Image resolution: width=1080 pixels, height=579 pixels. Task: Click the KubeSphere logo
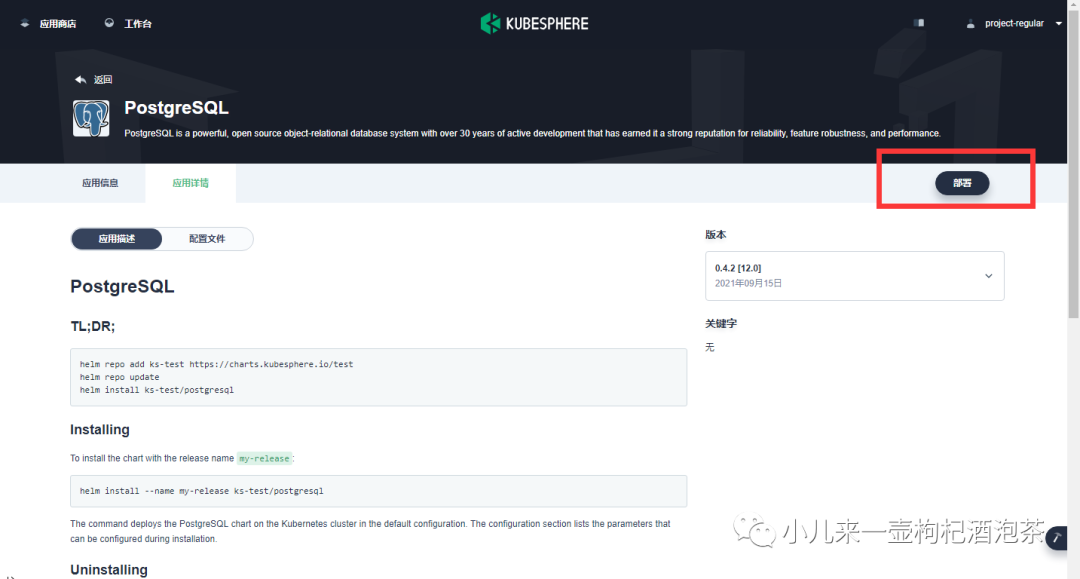pos(534,23)
